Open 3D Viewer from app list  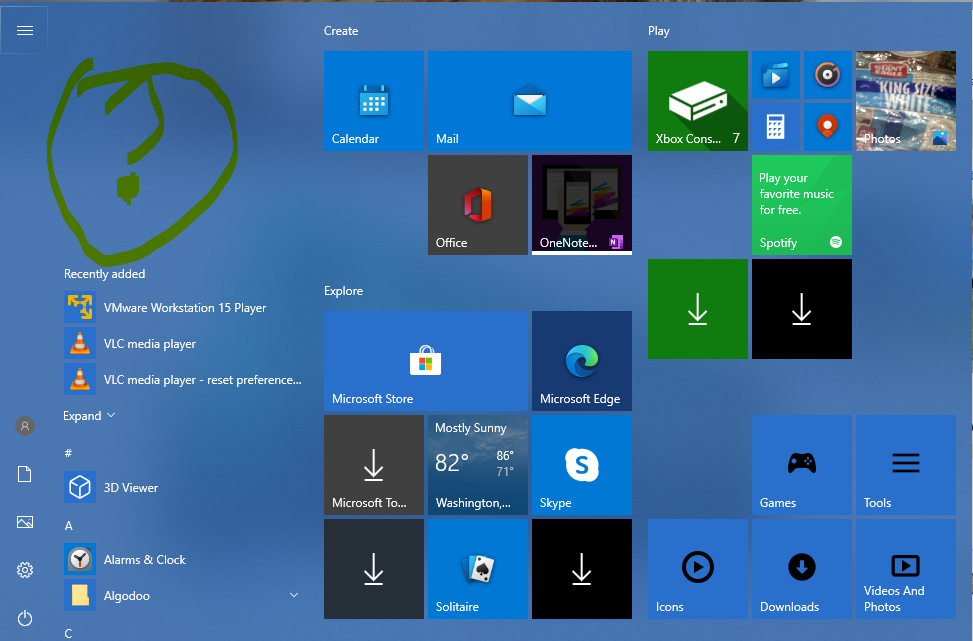[184, 487]
